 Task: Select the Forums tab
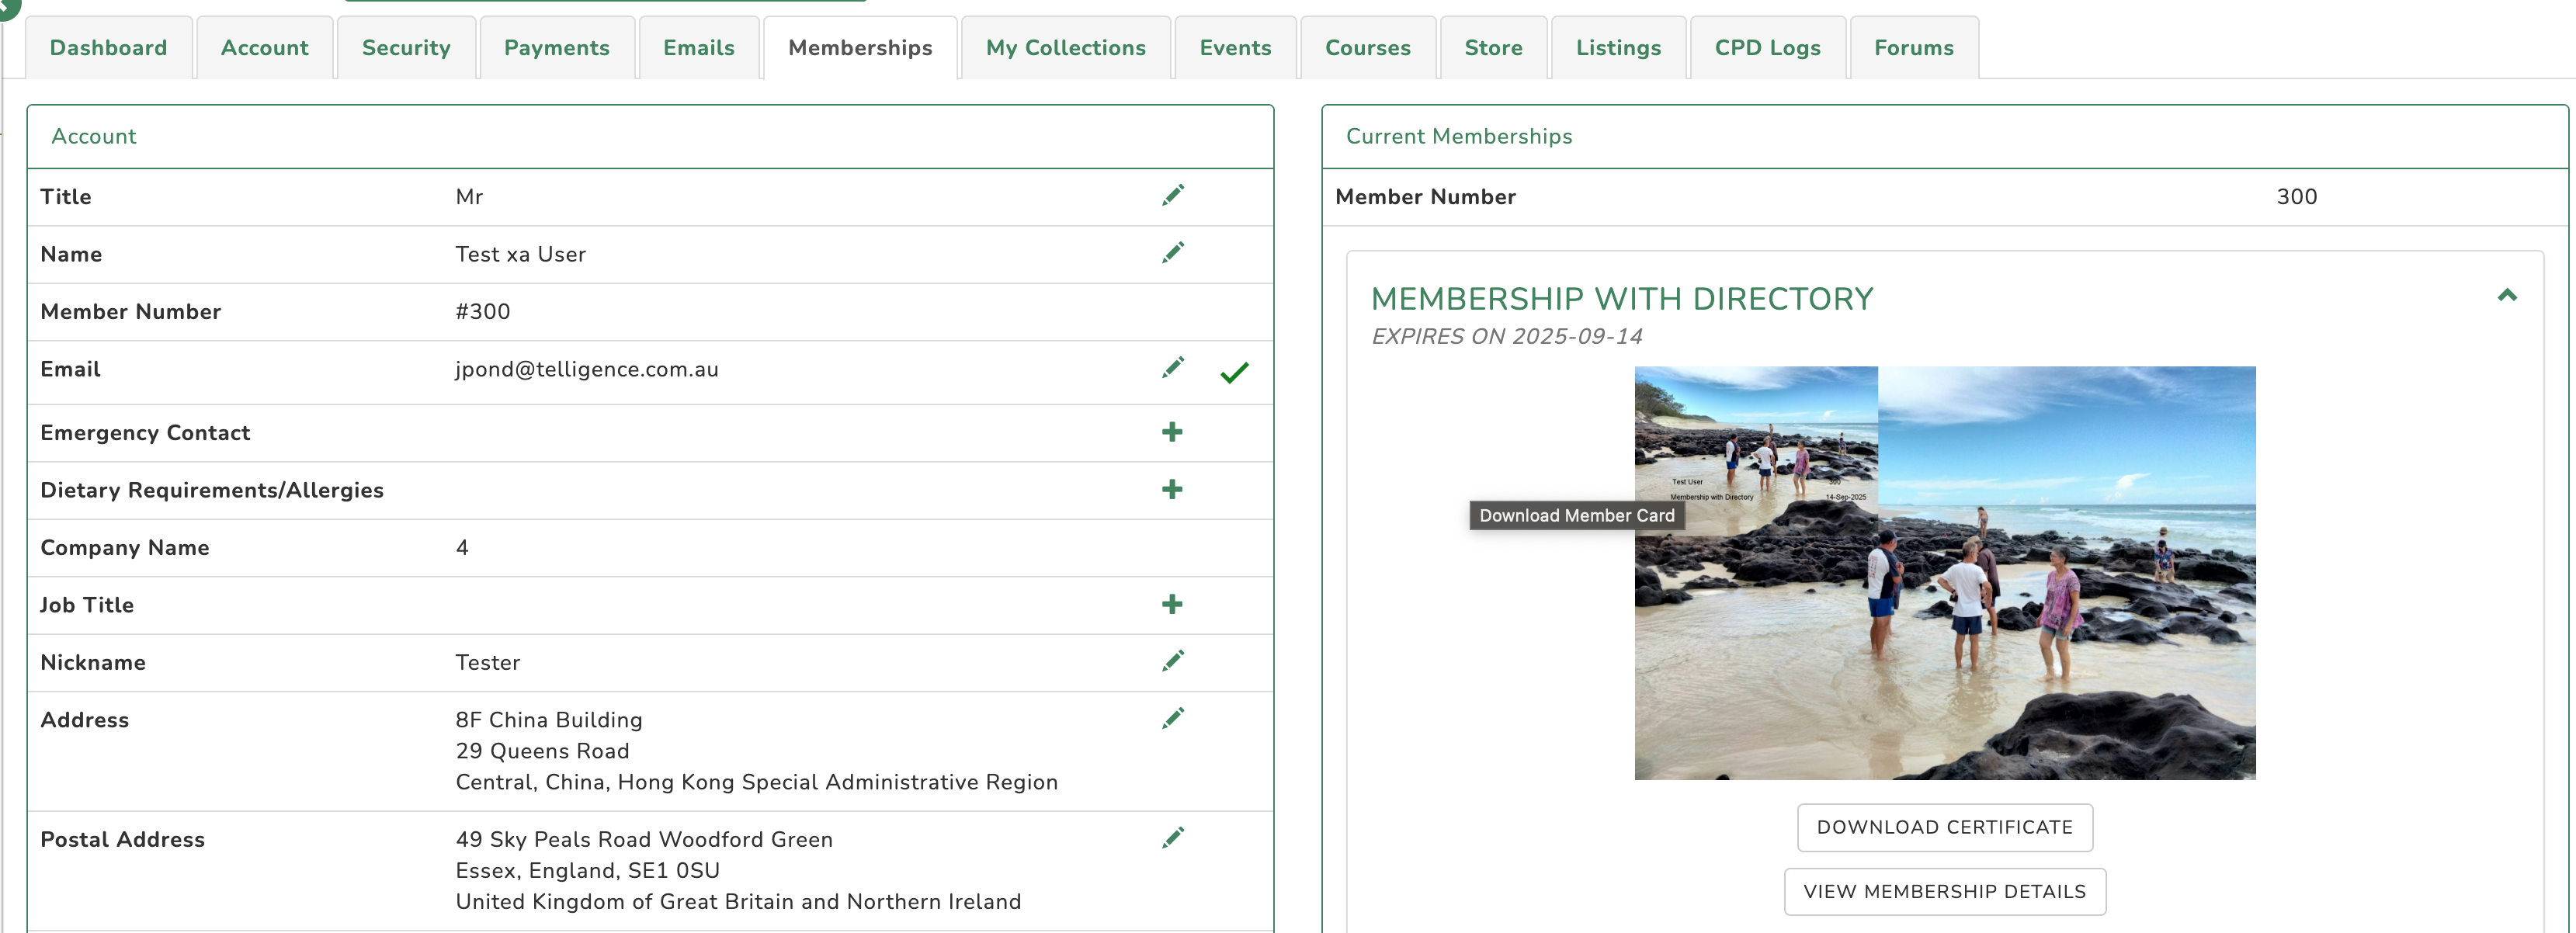pos(1913,48)
